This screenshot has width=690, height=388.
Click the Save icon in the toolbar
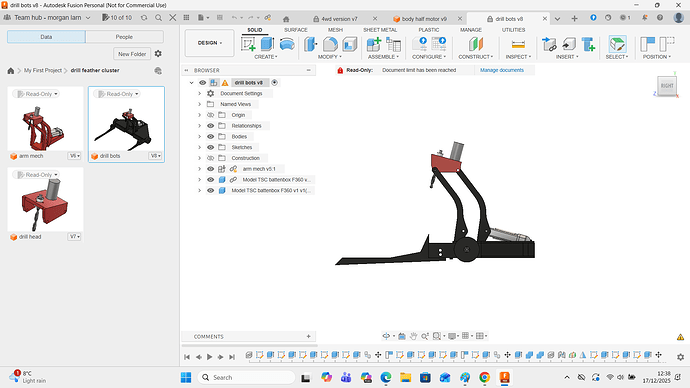220,18
